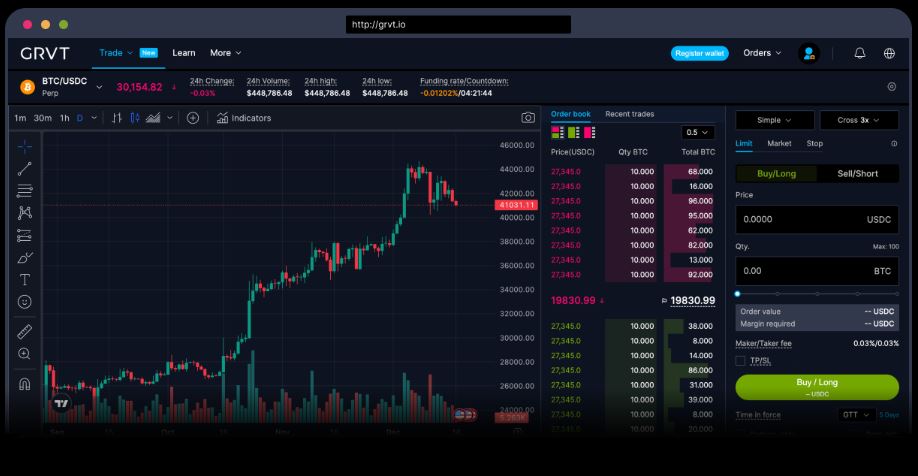The image size is (918, 476).
Task: Click the Qty BTC input field
Action: point(817,271)
